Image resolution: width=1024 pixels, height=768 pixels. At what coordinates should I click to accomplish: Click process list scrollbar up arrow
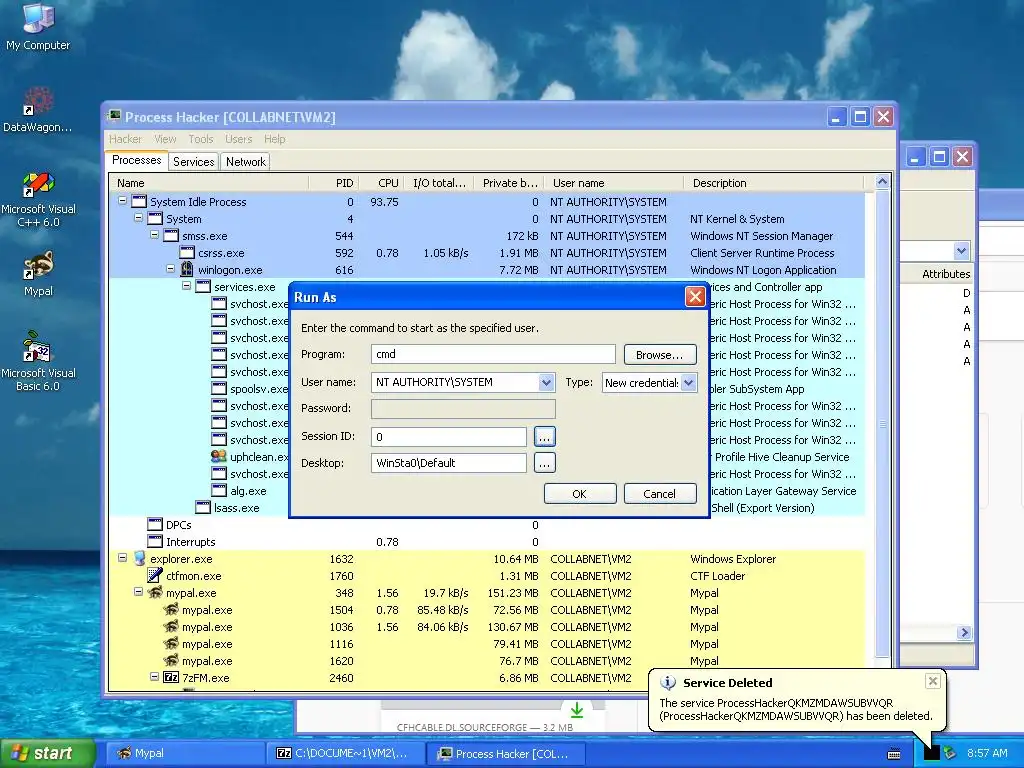pos(882,182)
